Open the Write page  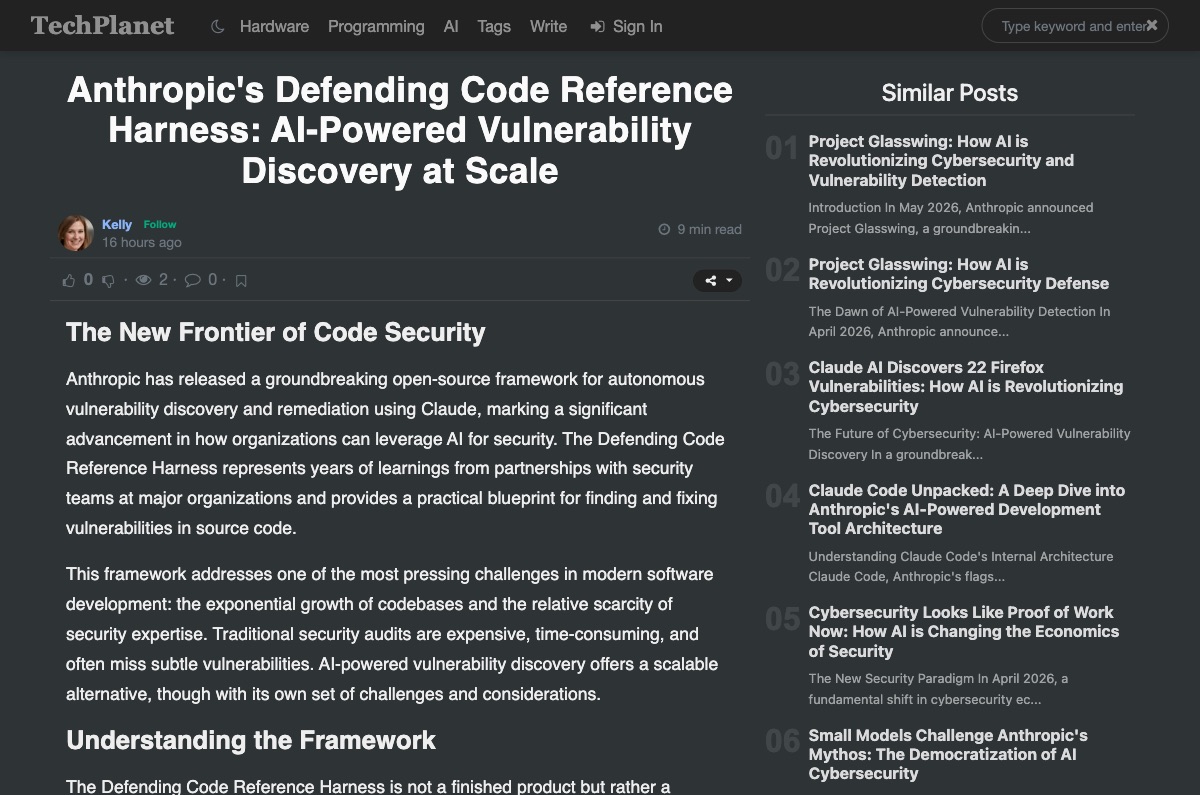point(548,27)
